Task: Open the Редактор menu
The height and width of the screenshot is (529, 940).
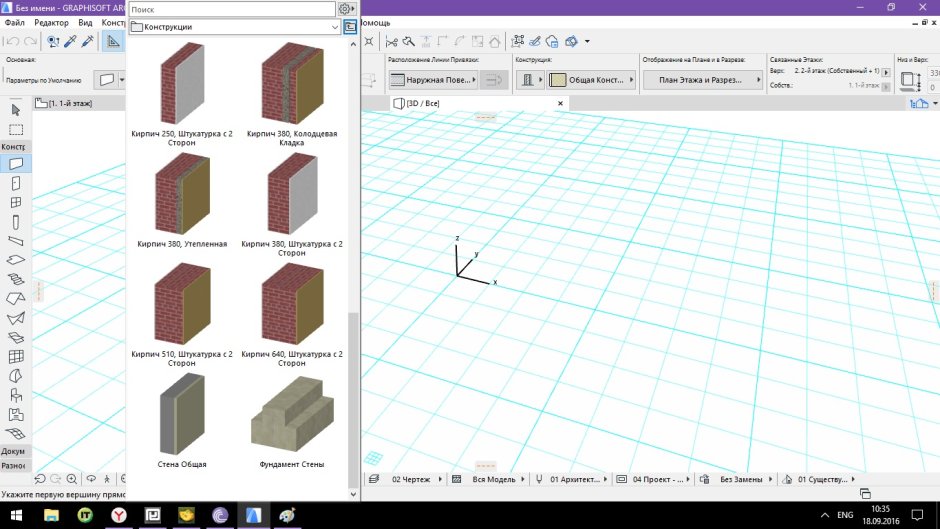Action: (51, 23)
